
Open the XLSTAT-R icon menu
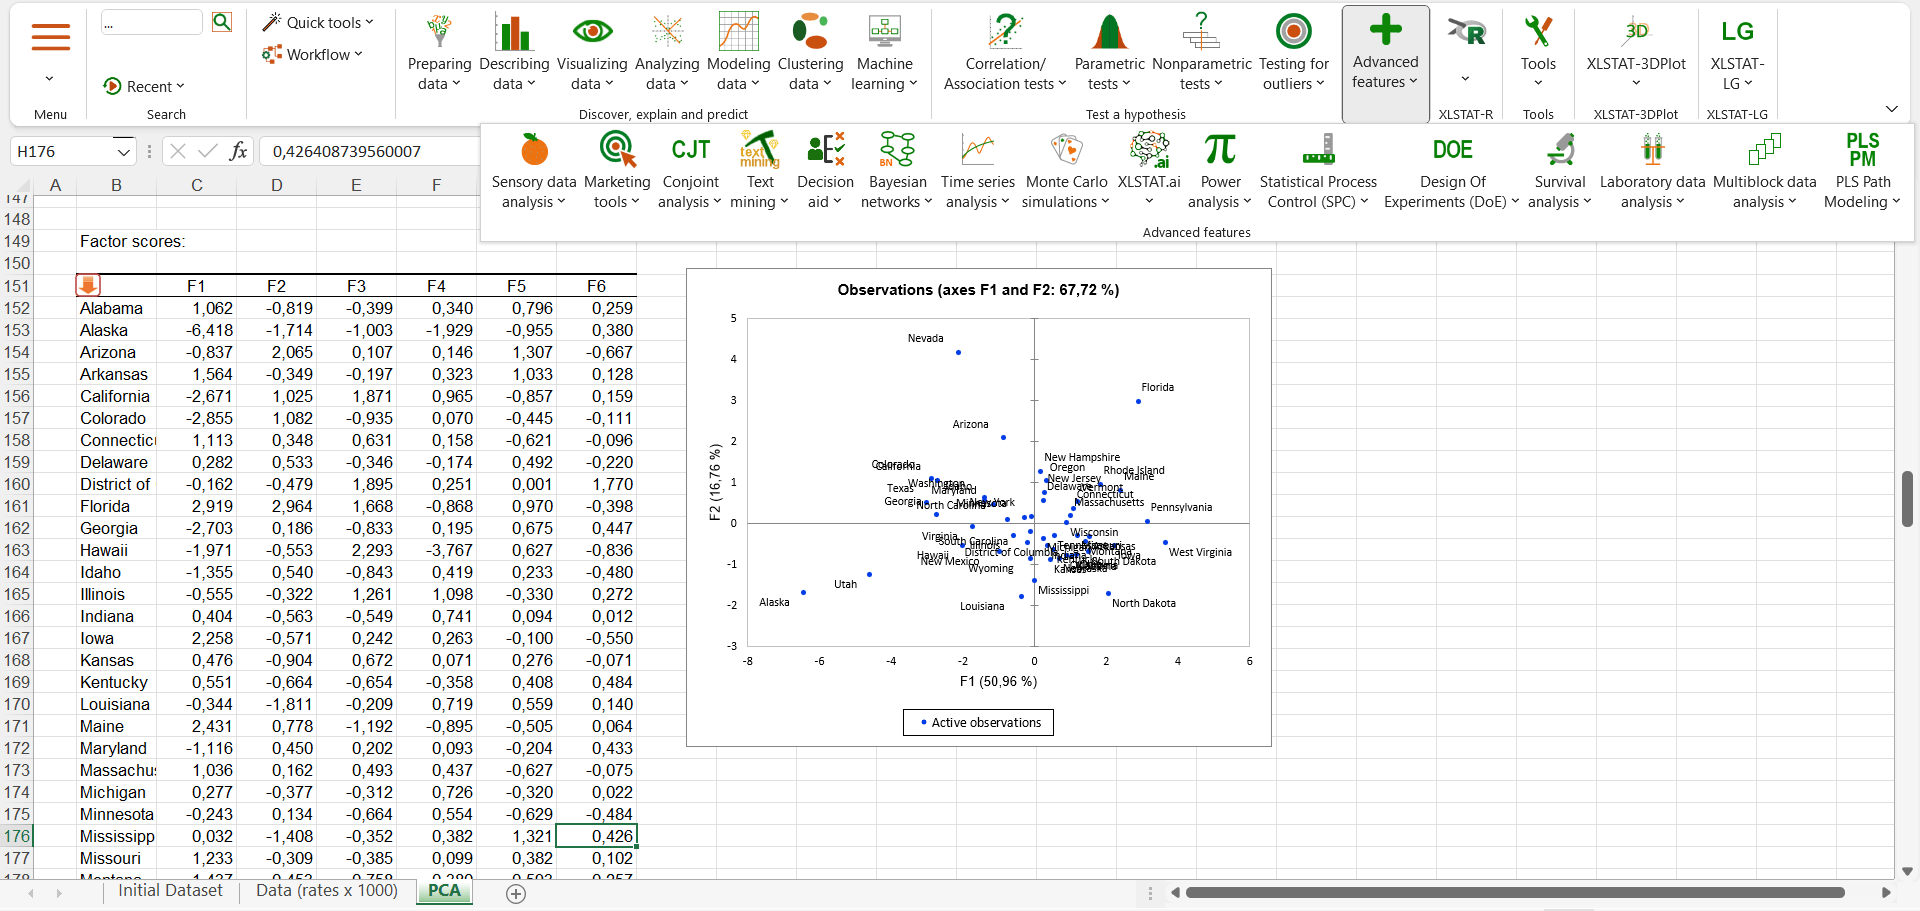tap(1465, 50)
